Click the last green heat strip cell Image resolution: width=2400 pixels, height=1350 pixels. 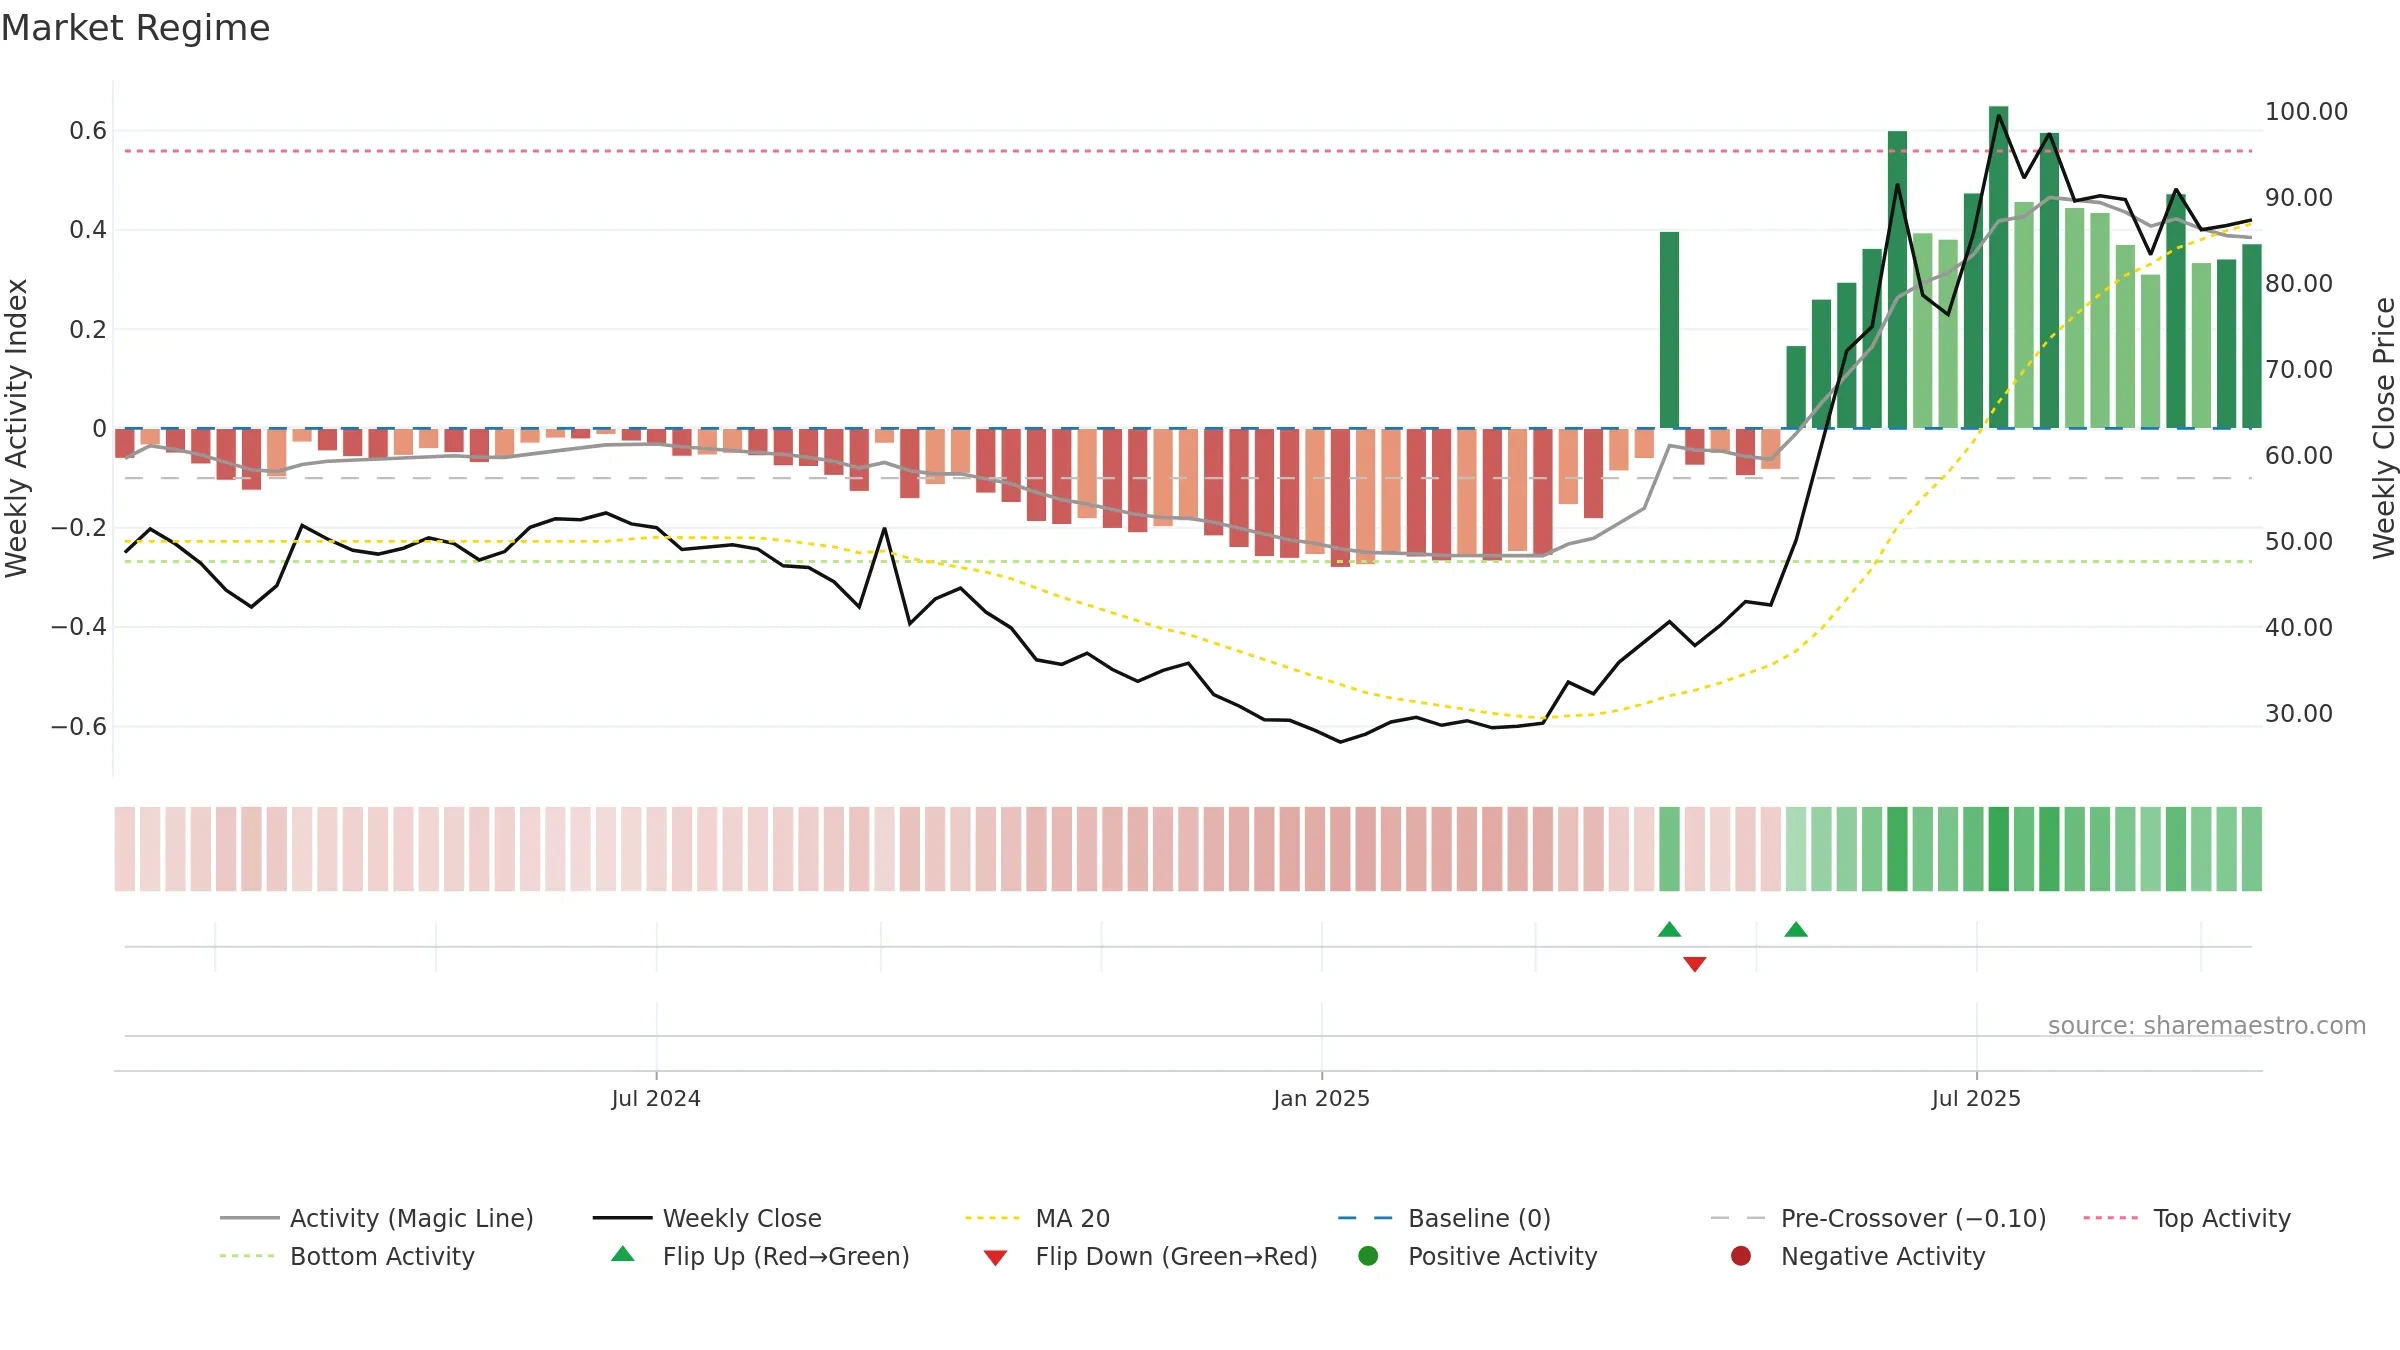2252,849
